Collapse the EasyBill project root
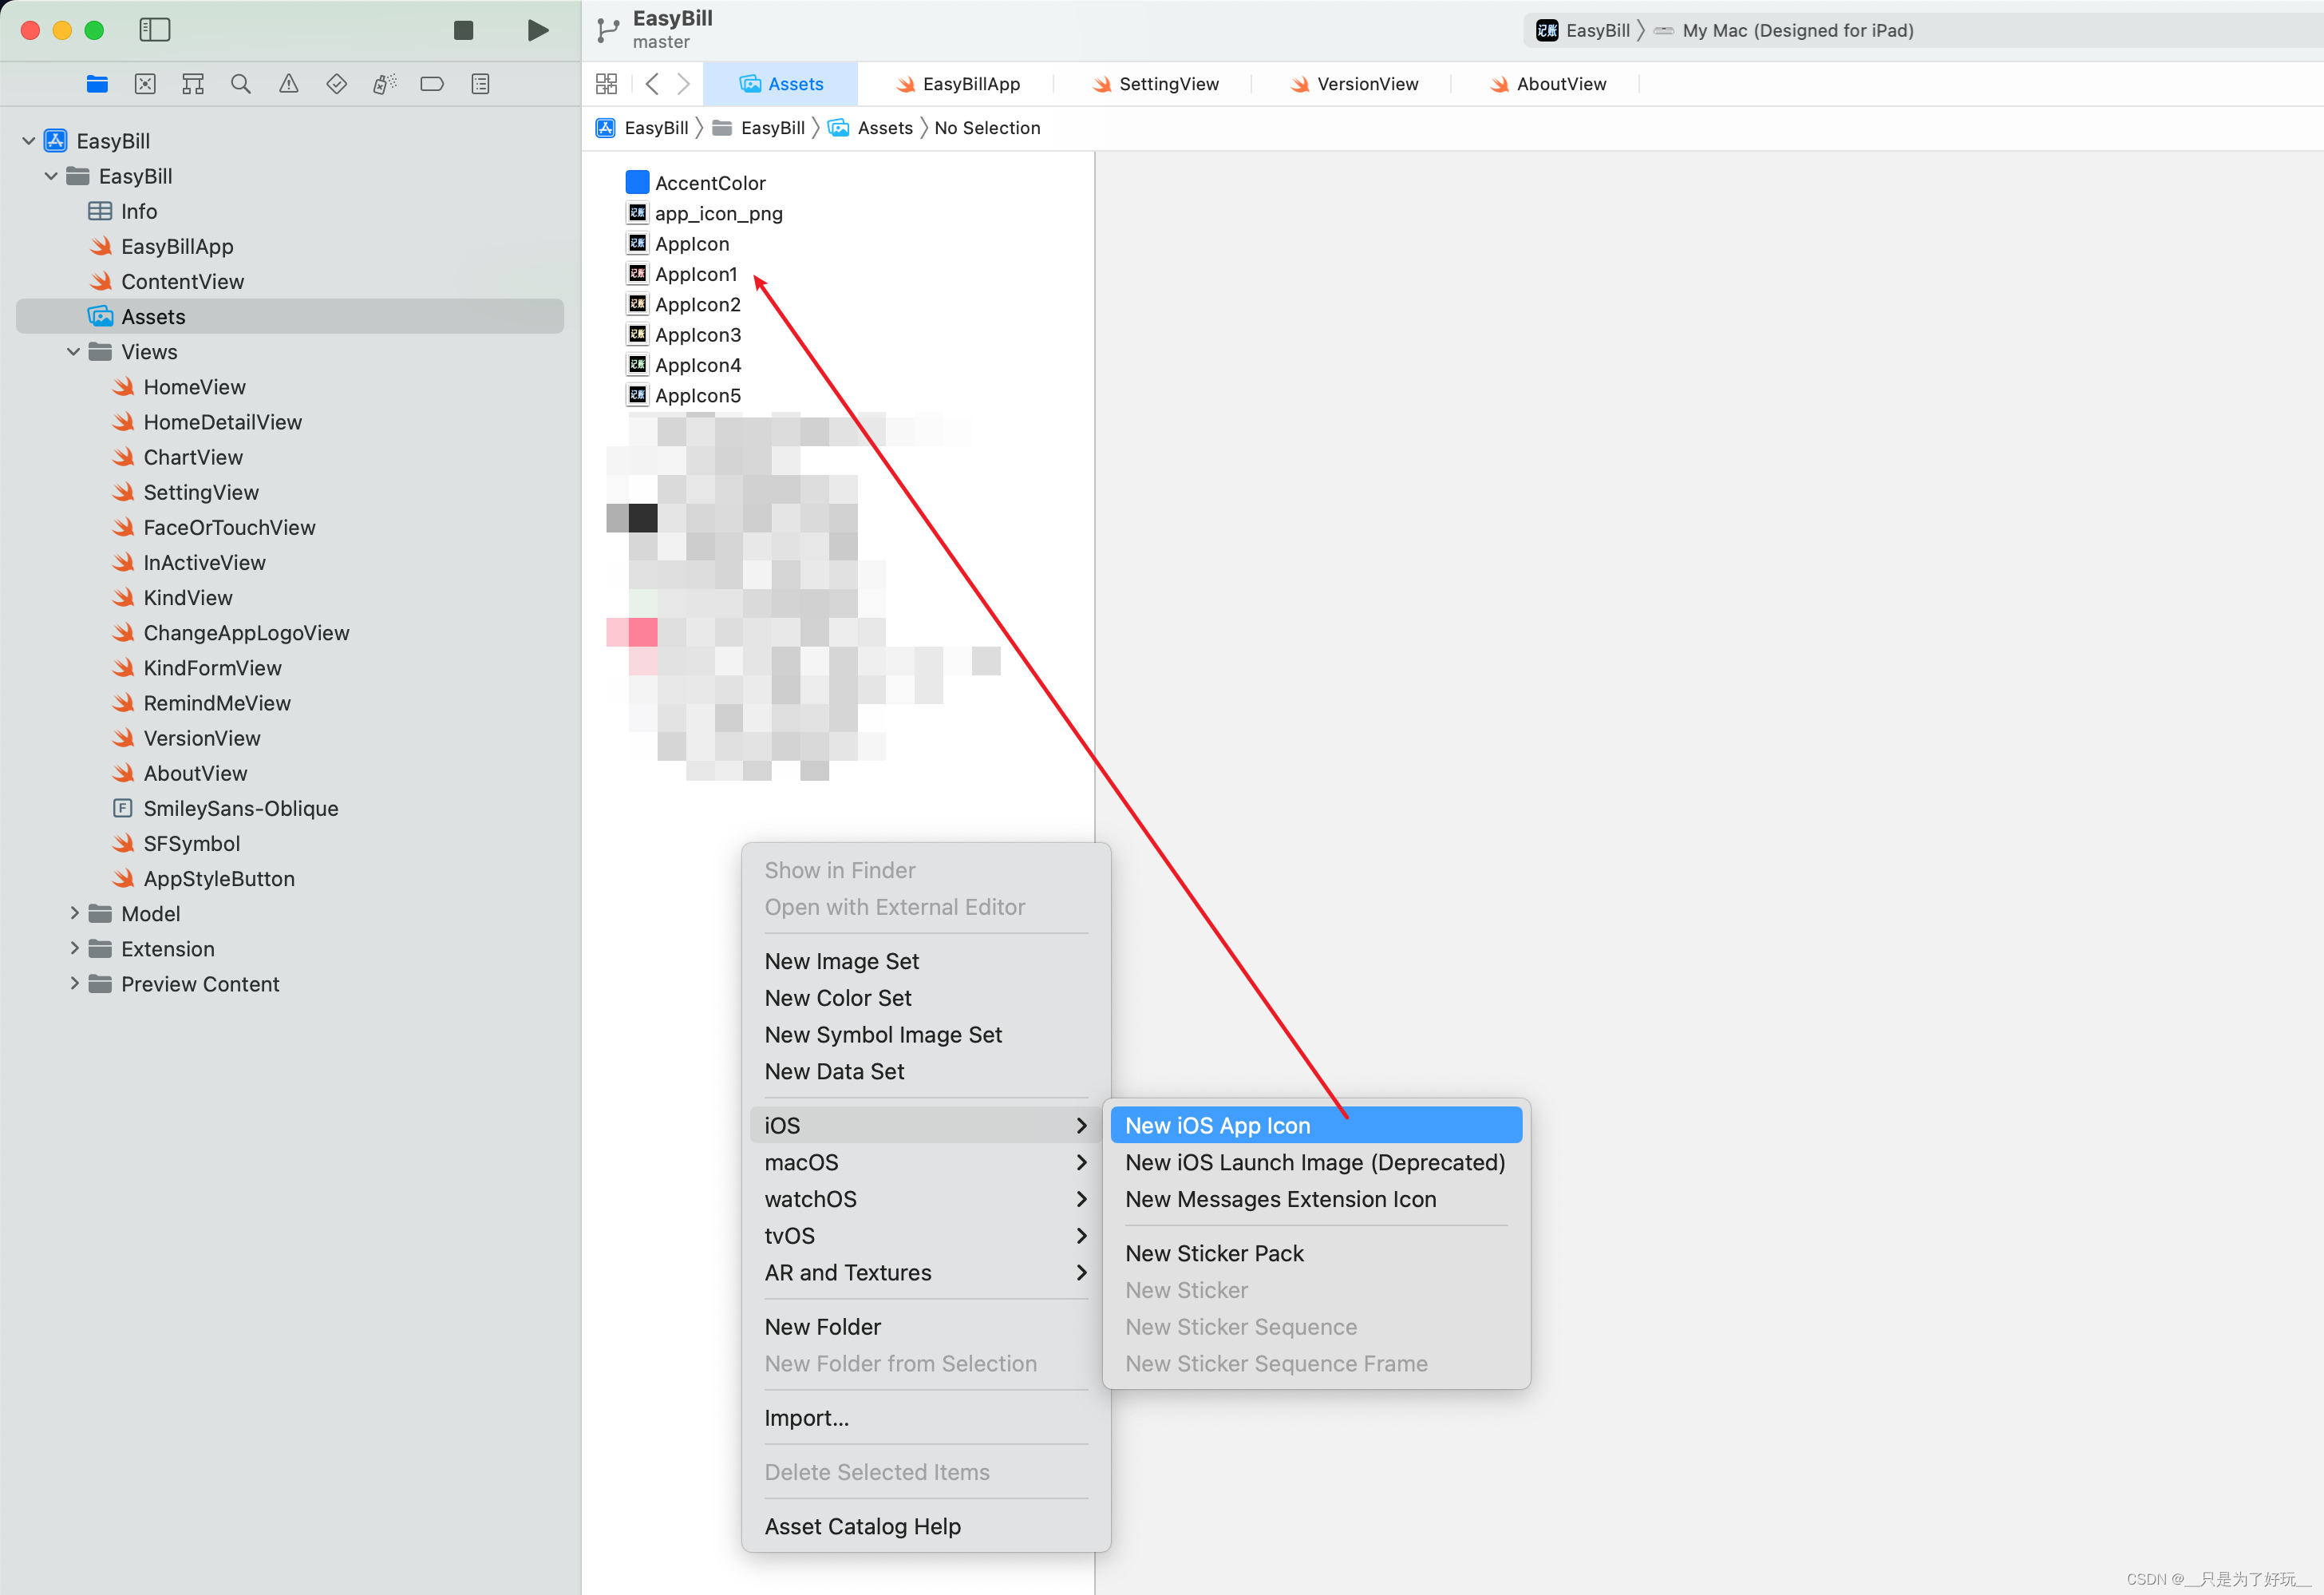Screen dimensions: 2324x1595 pyautogui.click(x=29, y=141)
